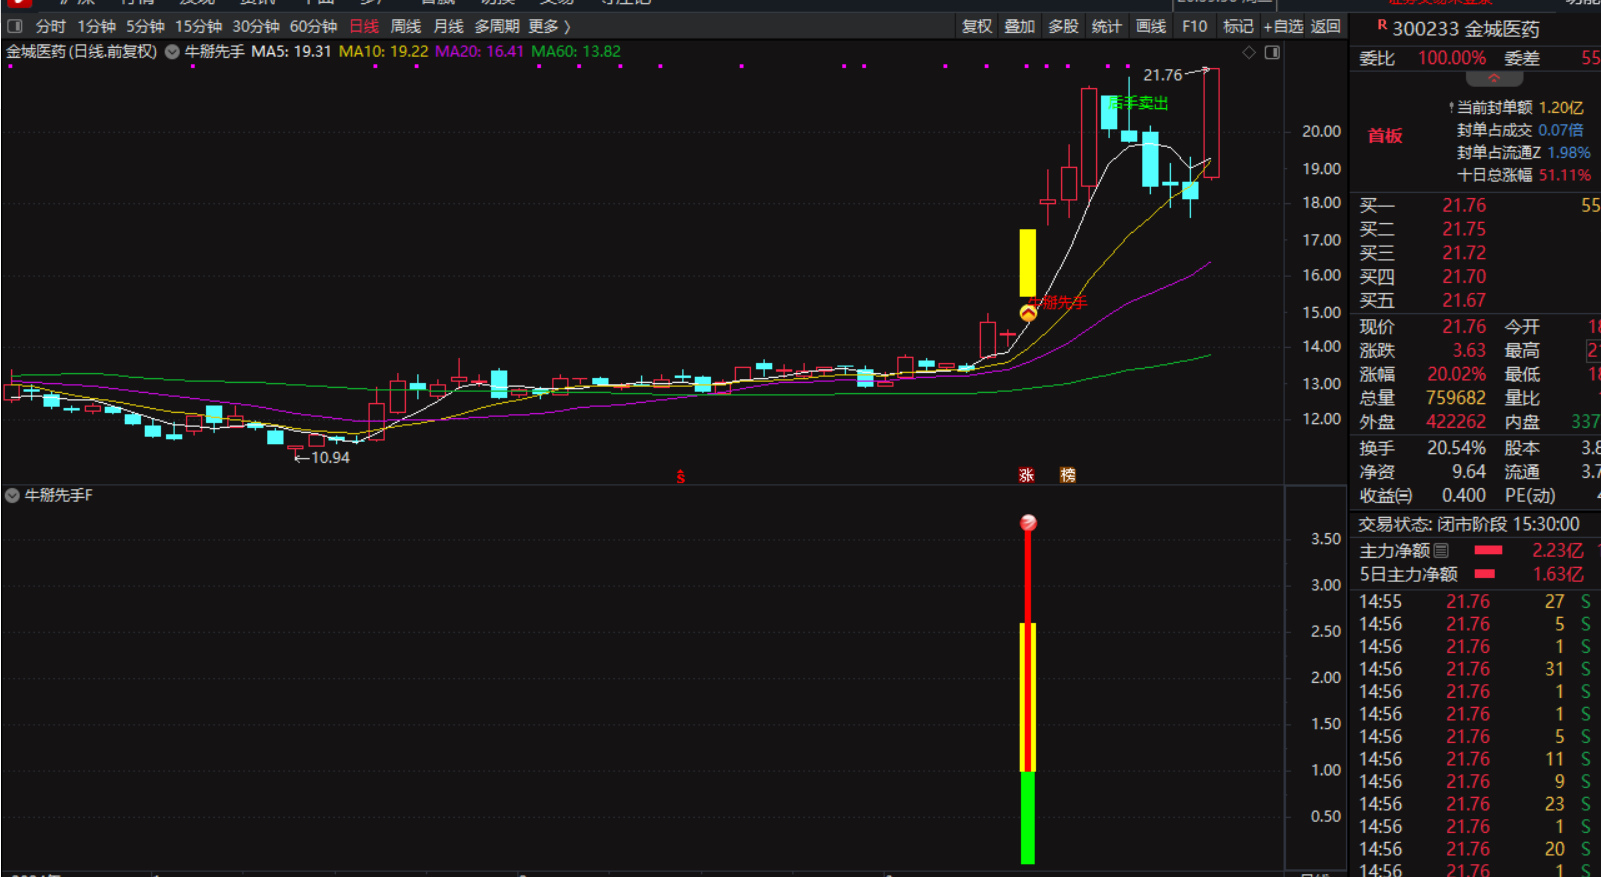Add stock via +自选 button

click(x=1283, y=26)
